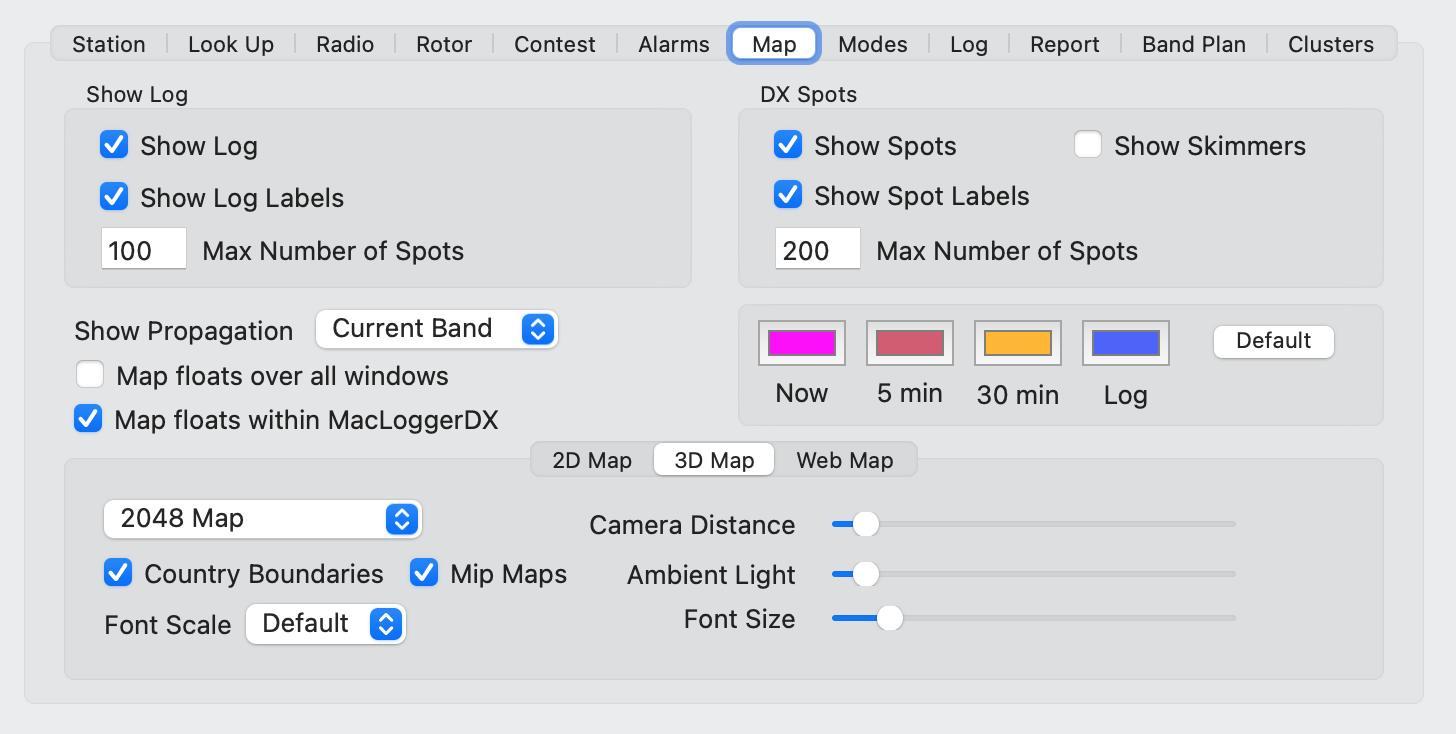Enable Map floats over all windows
Image resolution: width=1456 pixels, height=734 pixels.
click(90, 375)
